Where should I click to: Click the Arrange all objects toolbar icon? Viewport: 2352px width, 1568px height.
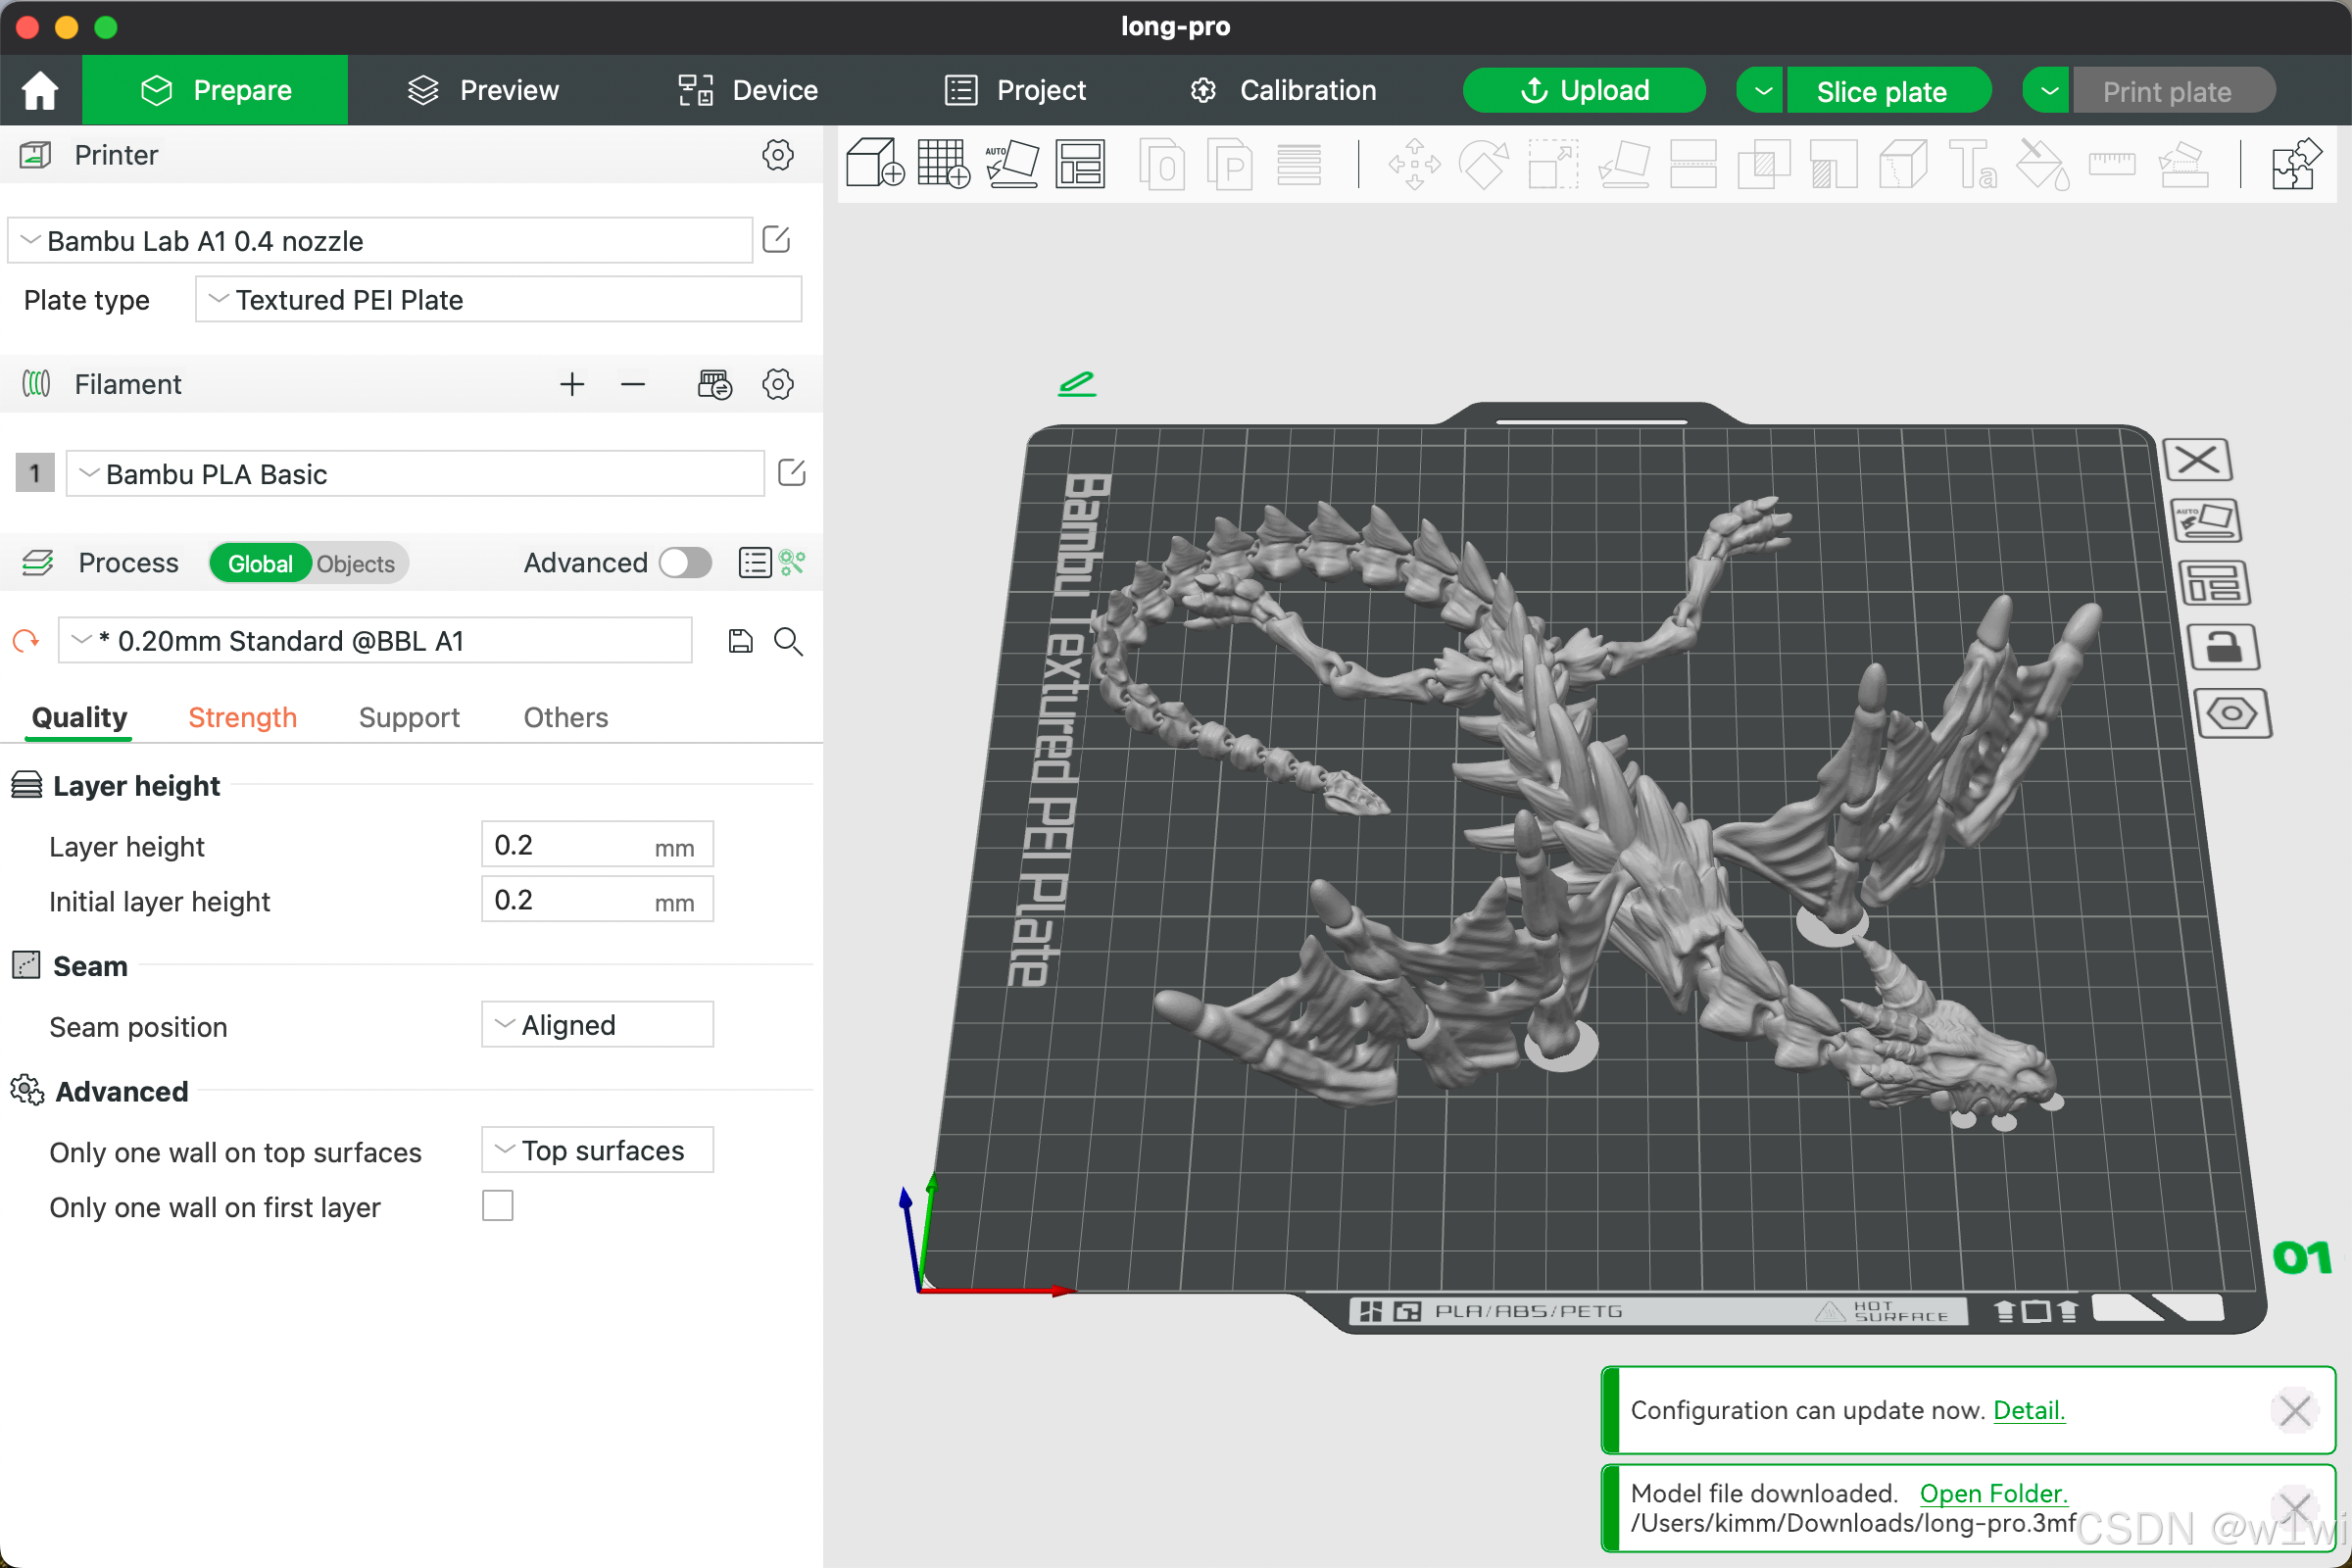tap(1081, 163)
